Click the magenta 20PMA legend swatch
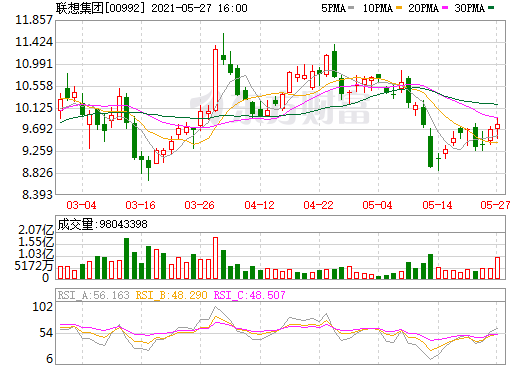This screenshot has width=520, height=365. (445, 8)
